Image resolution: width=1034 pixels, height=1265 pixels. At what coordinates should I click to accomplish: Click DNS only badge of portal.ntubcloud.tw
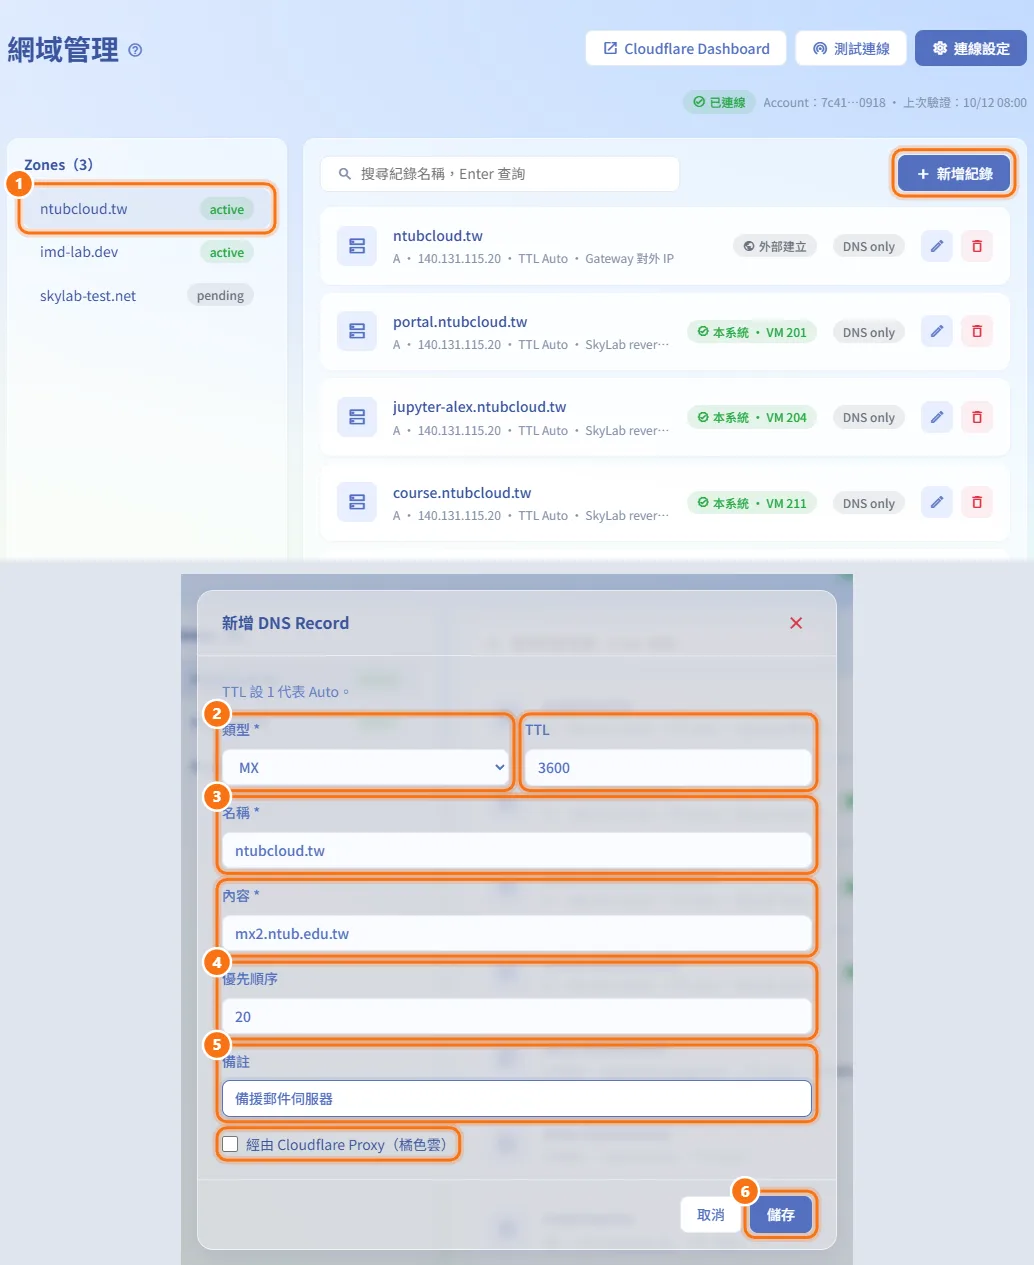tap(869, 332)
